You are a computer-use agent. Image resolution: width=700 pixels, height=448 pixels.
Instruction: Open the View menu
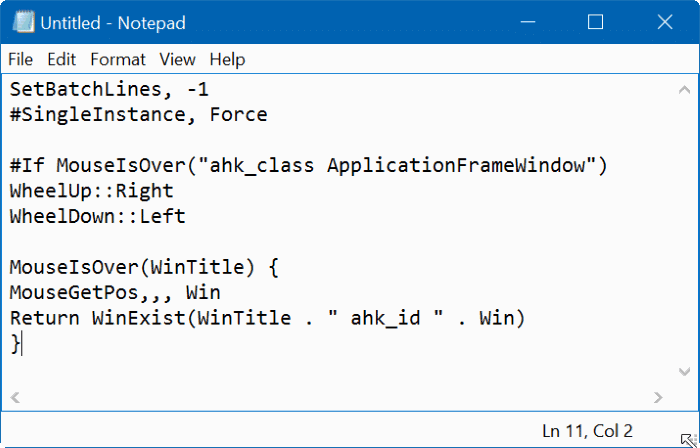177,59
